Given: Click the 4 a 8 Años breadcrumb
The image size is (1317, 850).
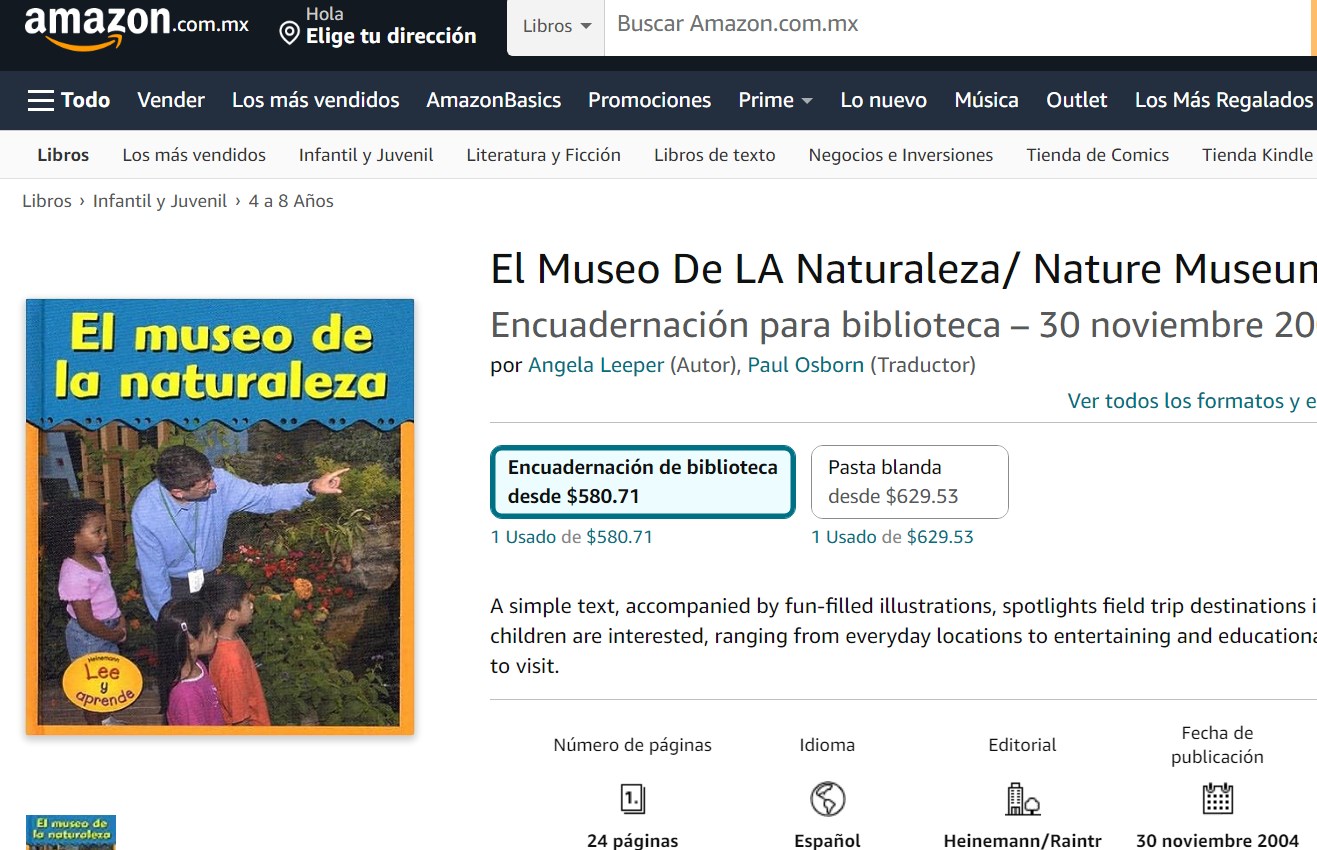Looking at the screenshot, I should (291, 201).
